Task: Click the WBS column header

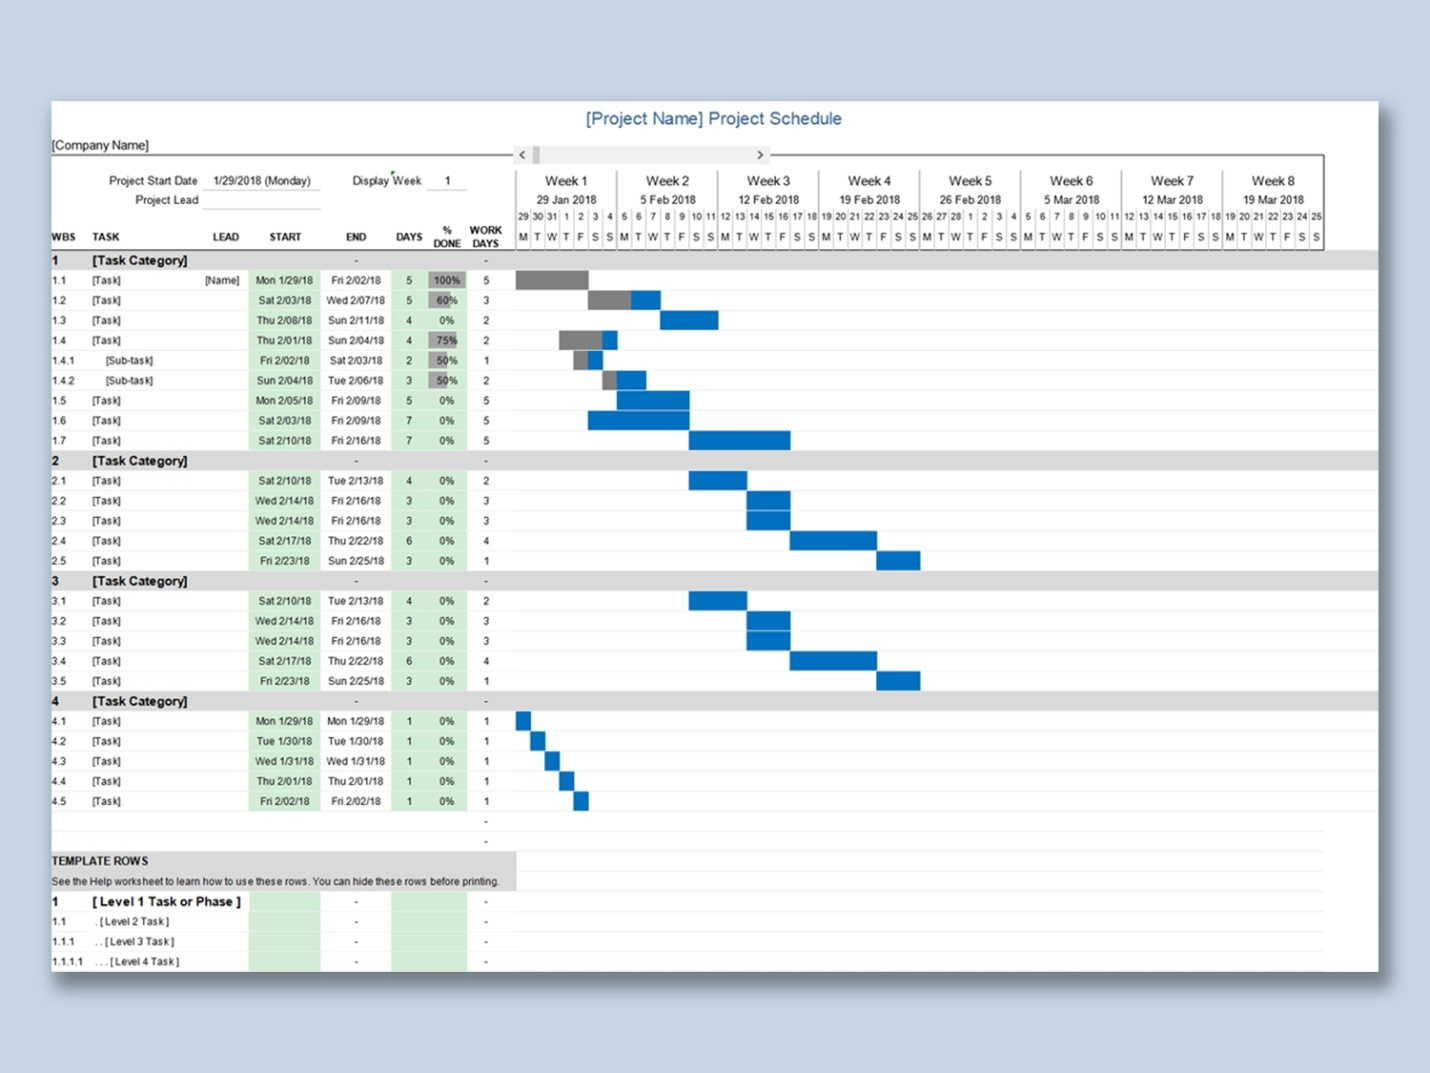Action: point(62,237)
